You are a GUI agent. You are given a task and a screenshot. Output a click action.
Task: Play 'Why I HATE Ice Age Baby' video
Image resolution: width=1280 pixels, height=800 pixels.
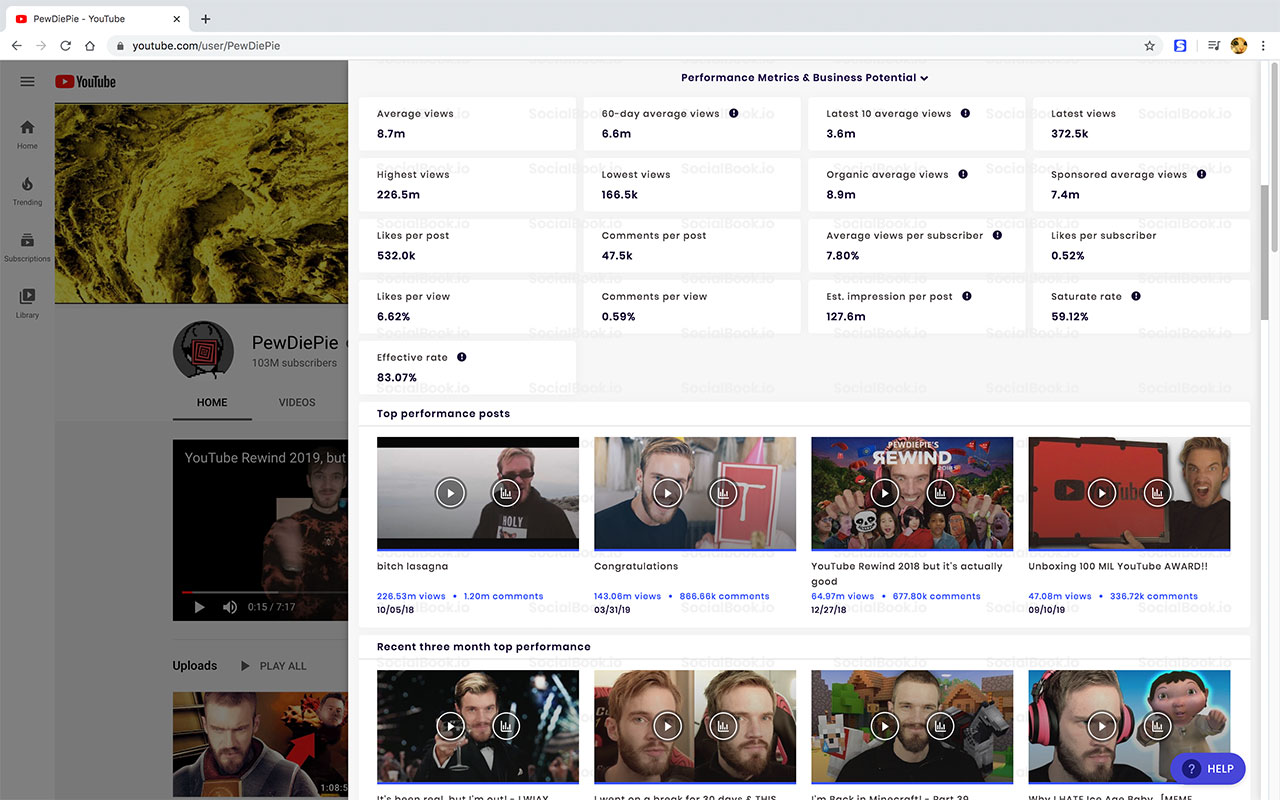click(x=1102, y=726)
